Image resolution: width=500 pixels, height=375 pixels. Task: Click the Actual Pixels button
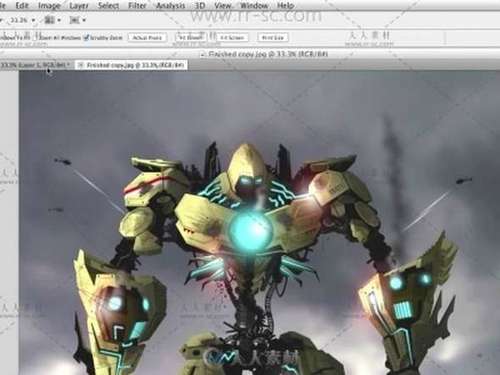(x=147, y=37)
